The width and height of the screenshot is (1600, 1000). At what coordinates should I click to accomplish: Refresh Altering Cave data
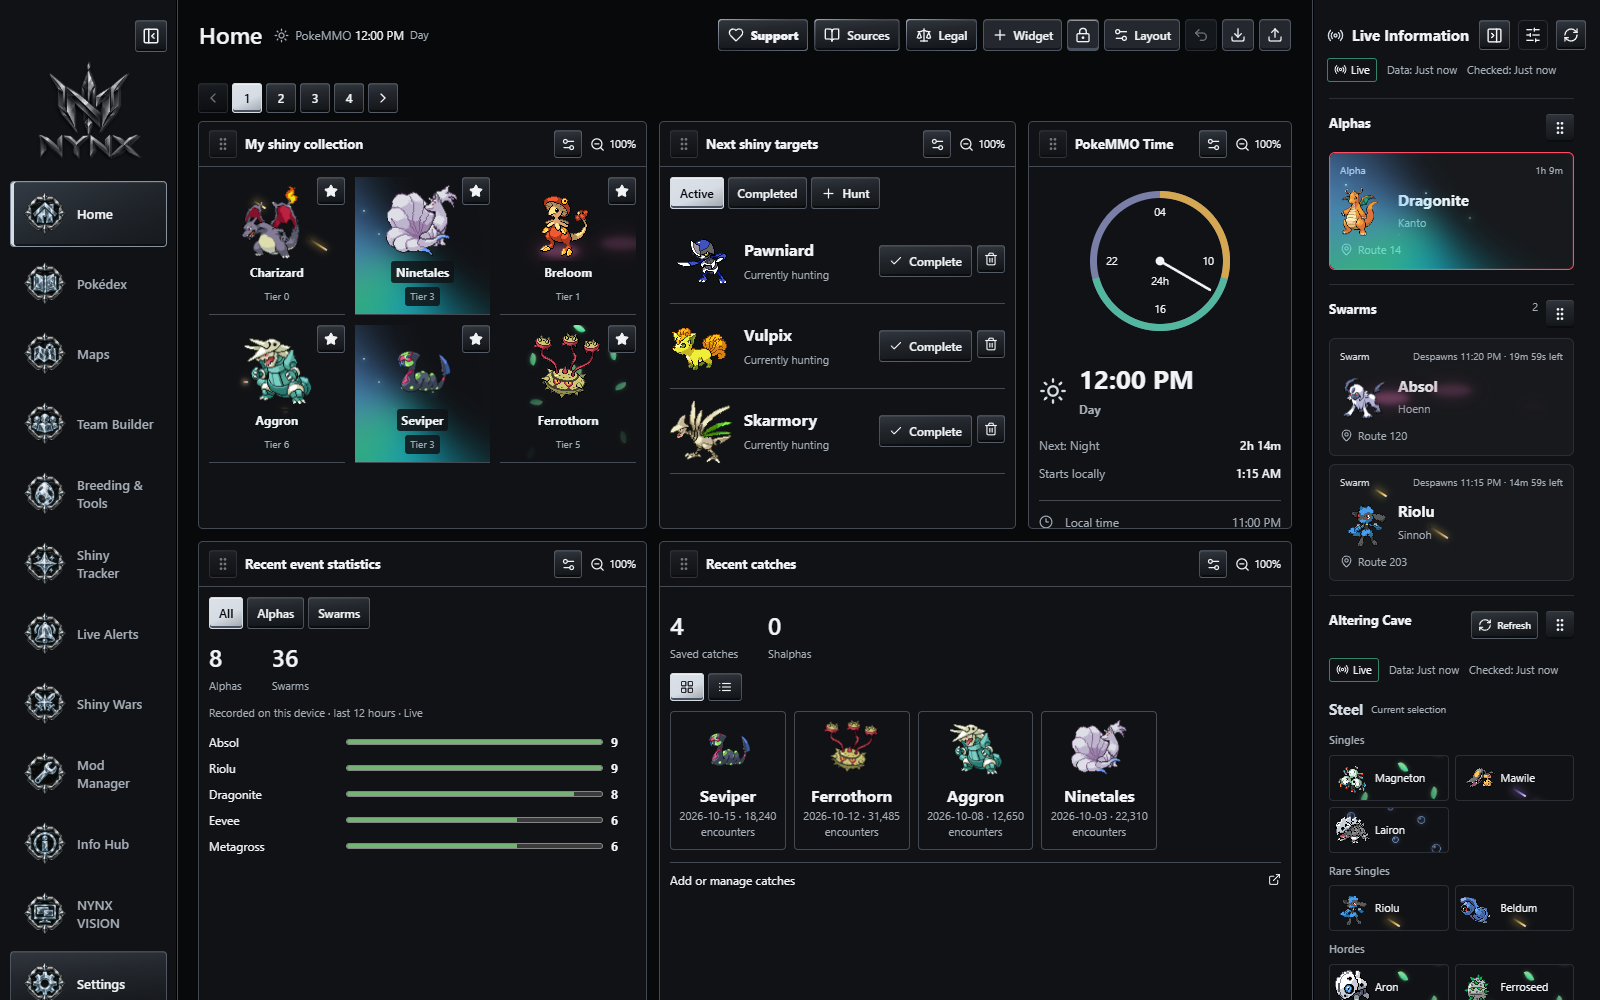click(1505, 625)
